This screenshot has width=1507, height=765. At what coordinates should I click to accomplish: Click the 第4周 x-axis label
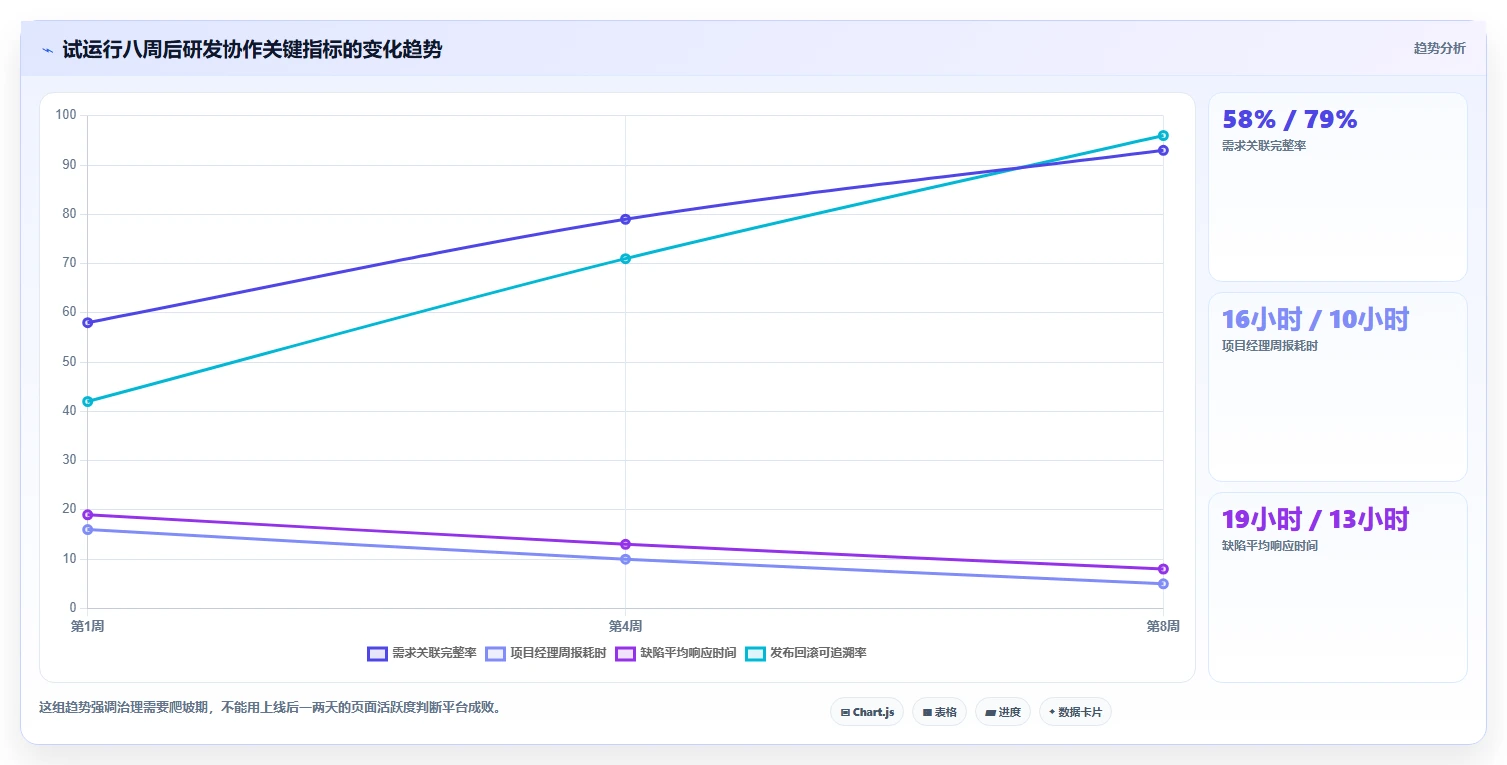coord(625,627)
